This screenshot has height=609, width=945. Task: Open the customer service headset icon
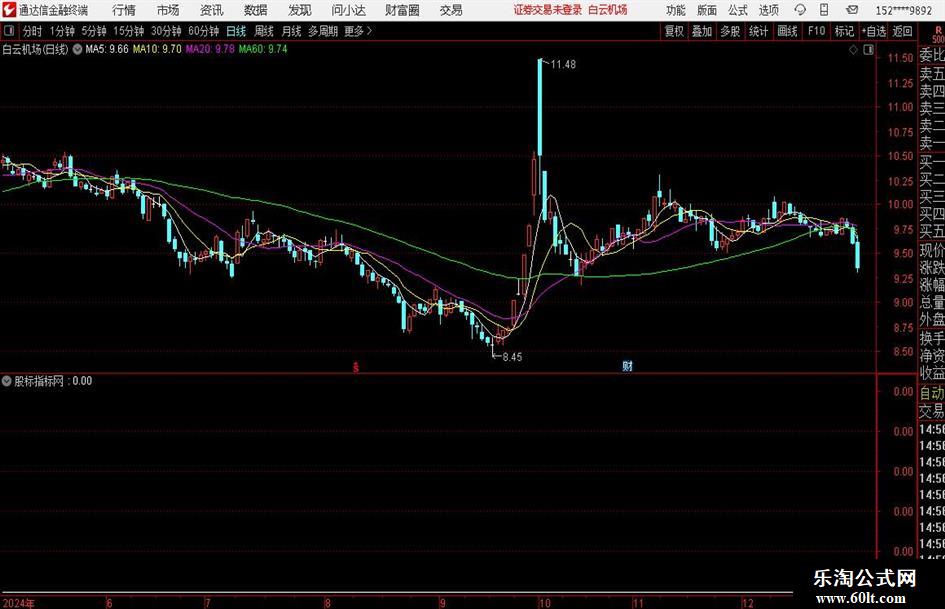coord(800,10)
